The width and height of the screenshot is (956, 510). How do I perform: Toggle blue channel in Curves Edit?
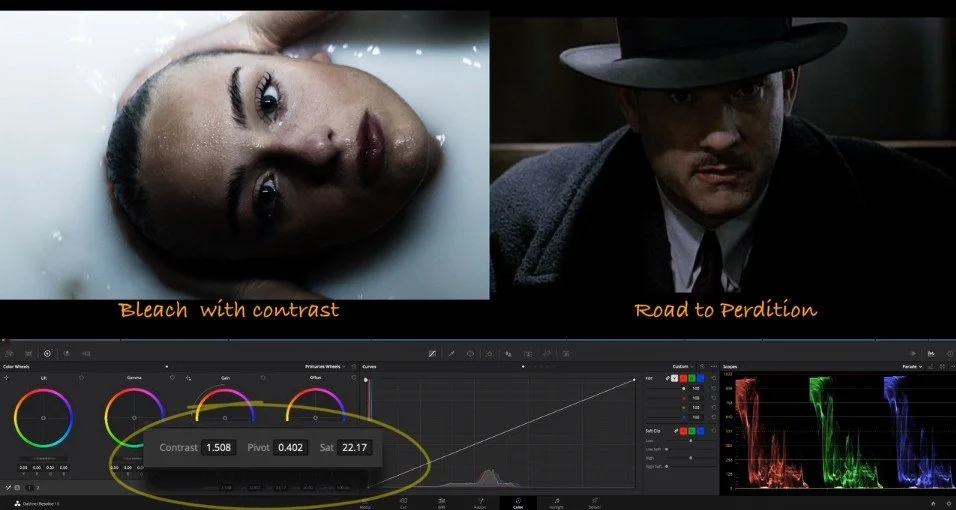[701, 378]
